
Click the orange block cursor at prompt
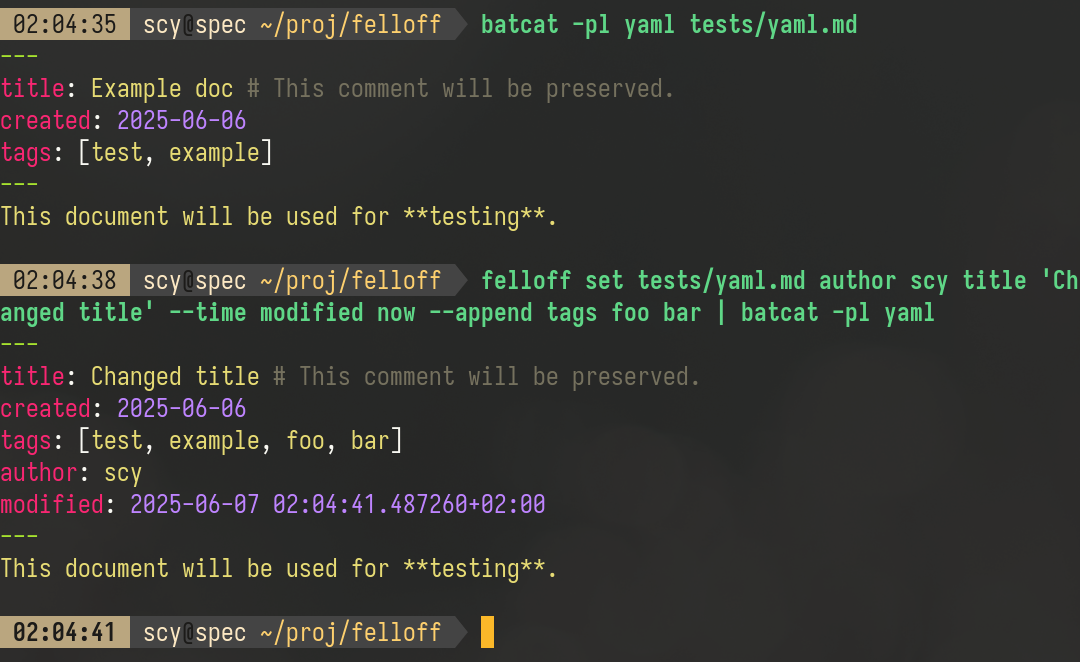[487, 632]
